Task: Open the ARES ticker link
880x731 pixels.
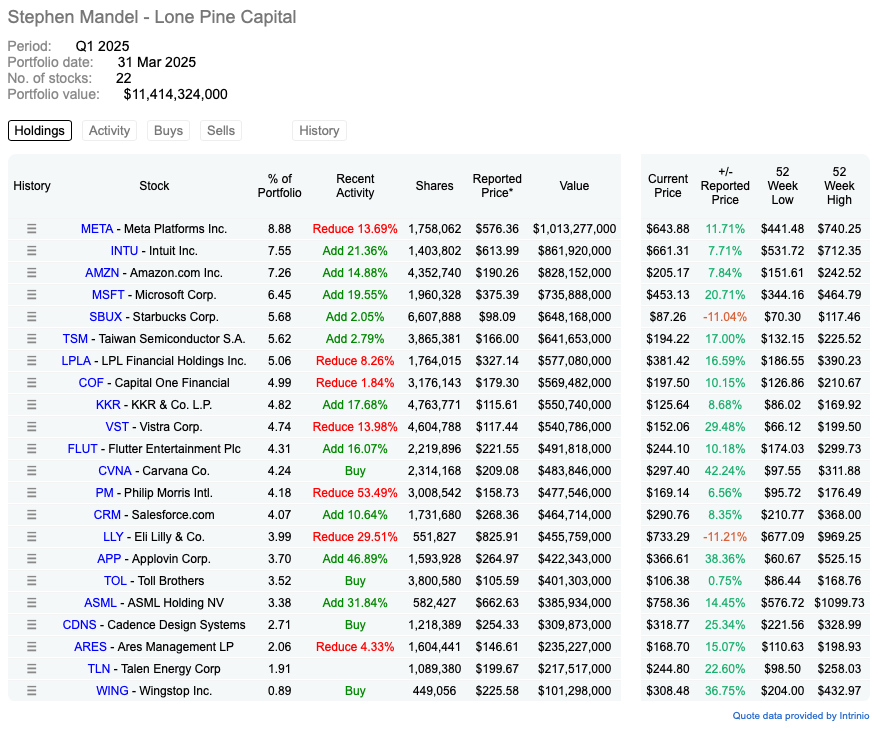Action: pos(90,647)
